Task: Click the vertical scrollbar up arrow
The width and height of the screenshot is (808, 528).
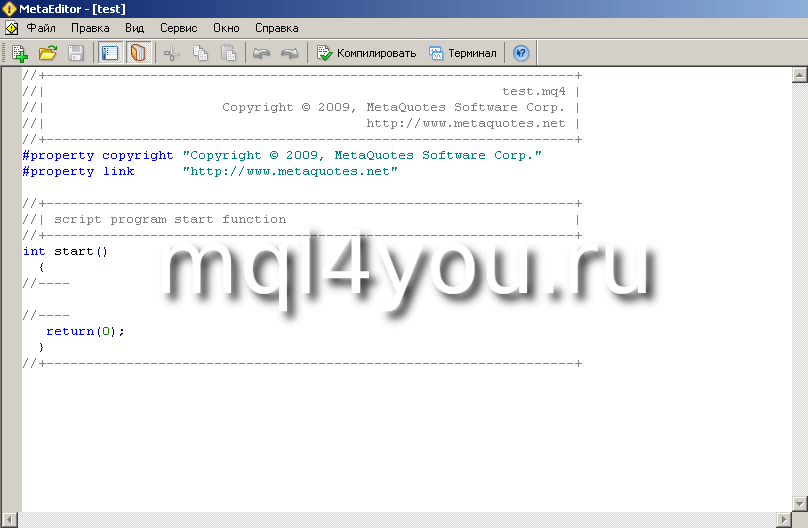Action: click(799, 75)
